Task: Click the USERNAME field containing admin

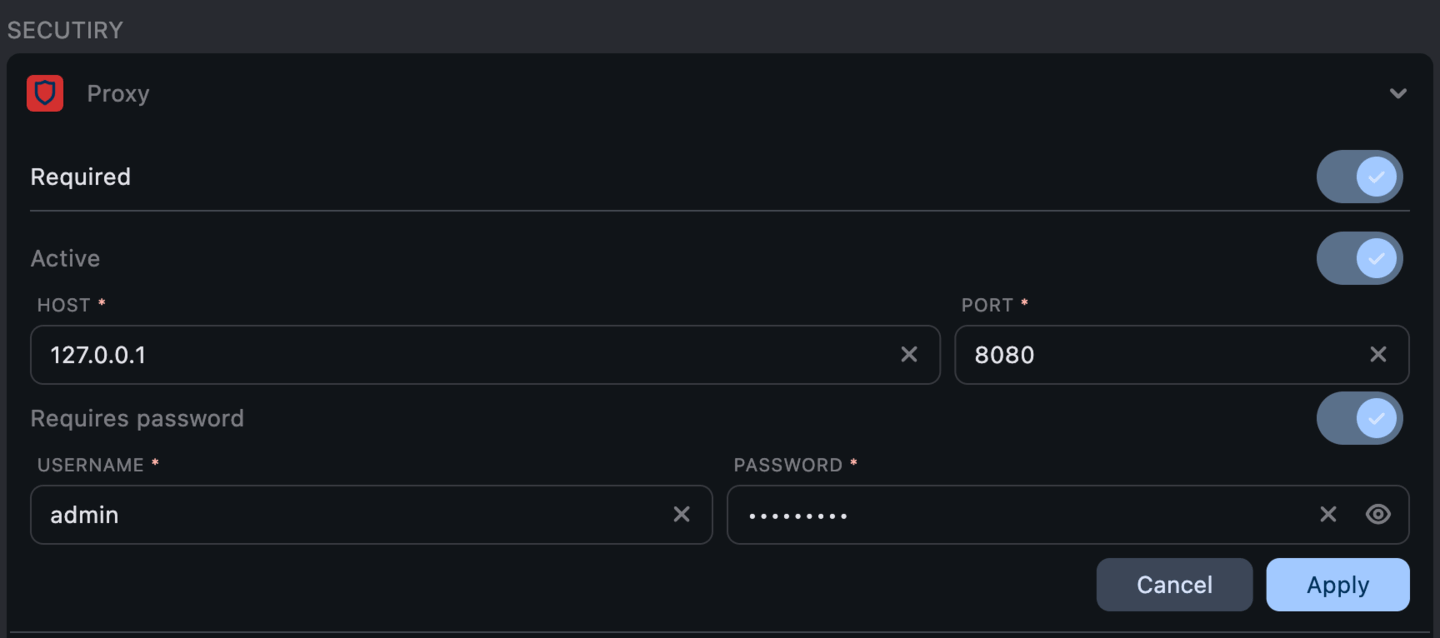Action: (300, 514)
